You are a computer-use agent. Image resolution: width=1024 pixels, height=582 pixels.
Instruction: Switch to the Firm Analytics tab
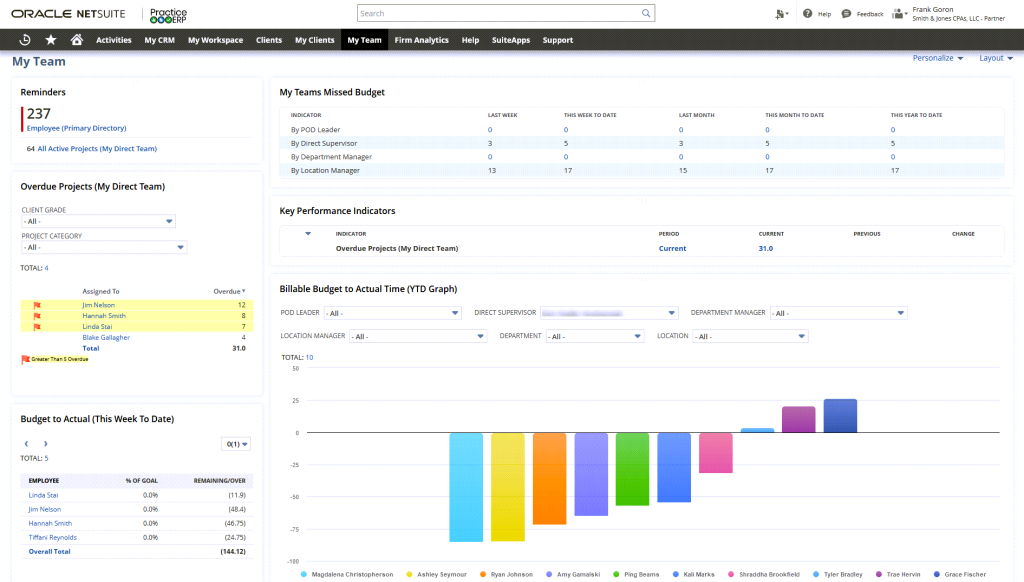click(x=421, y=40)
